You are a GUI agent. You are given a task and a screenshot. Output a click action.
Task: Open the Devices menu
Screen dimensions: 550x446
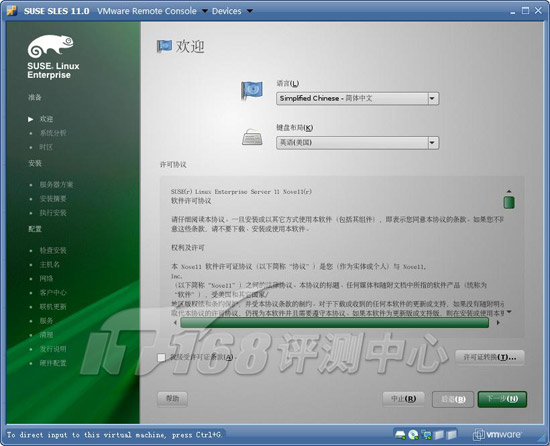(x=227, y=11)
